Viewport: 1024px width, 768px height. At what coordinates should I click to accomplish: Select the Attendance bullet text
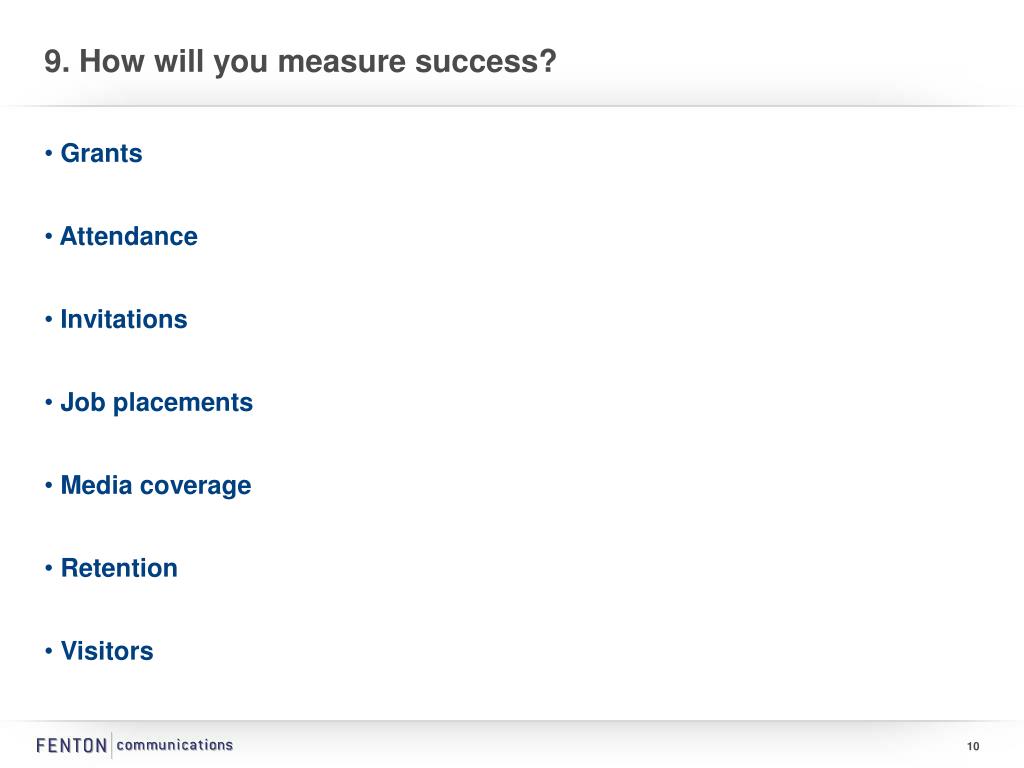click(129, 236)
